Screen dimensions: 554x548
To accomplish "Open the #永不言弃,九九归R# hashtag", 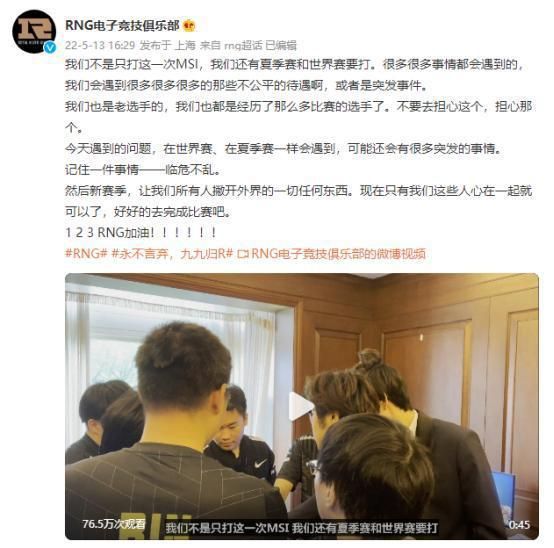I will pos(172,254).
